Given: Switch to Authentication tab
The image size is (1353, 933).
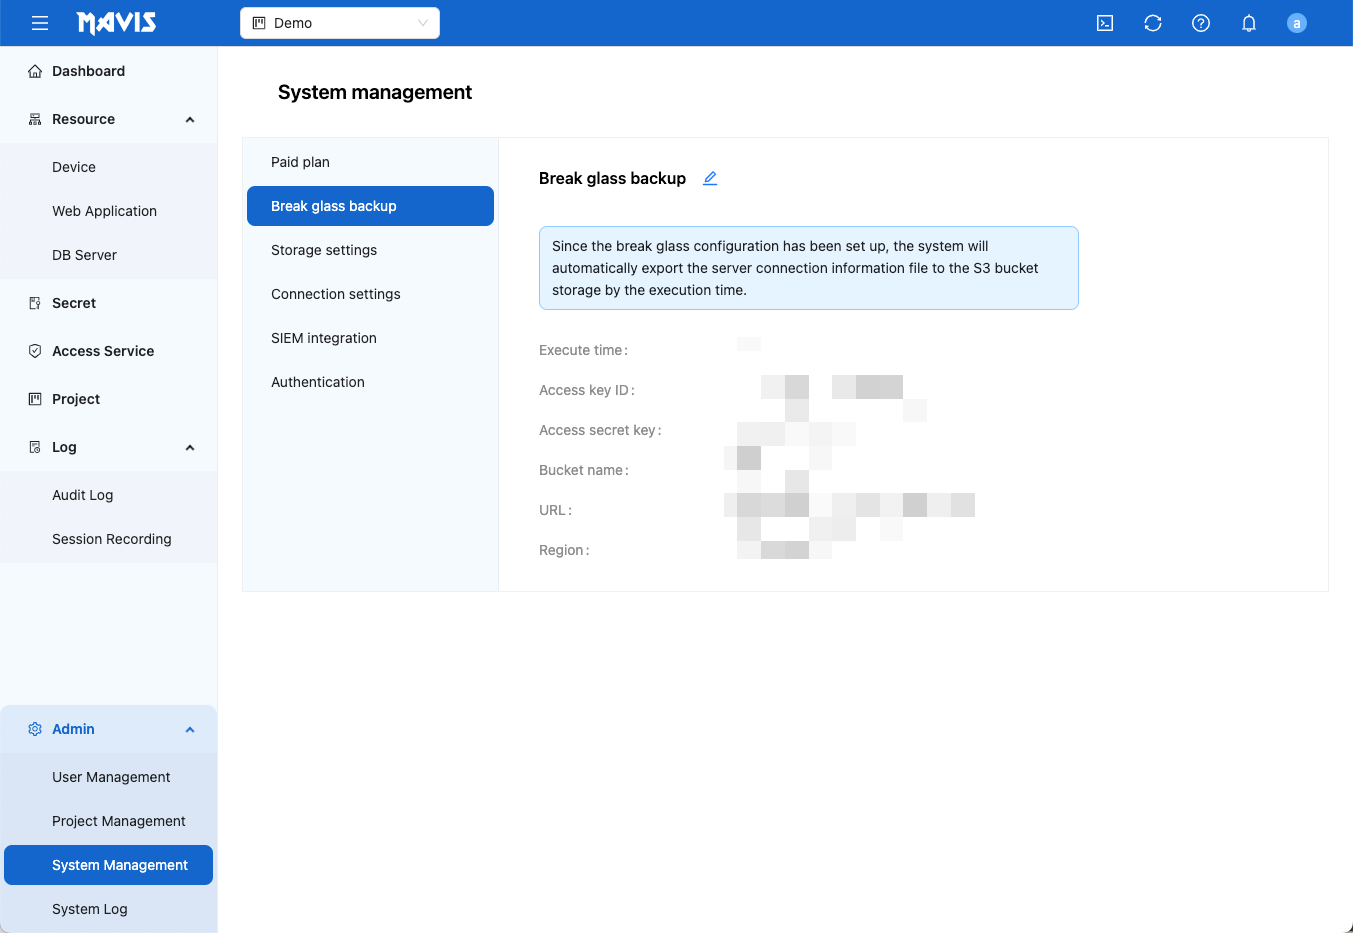Looking at the screenshot, I should (370, 382).
